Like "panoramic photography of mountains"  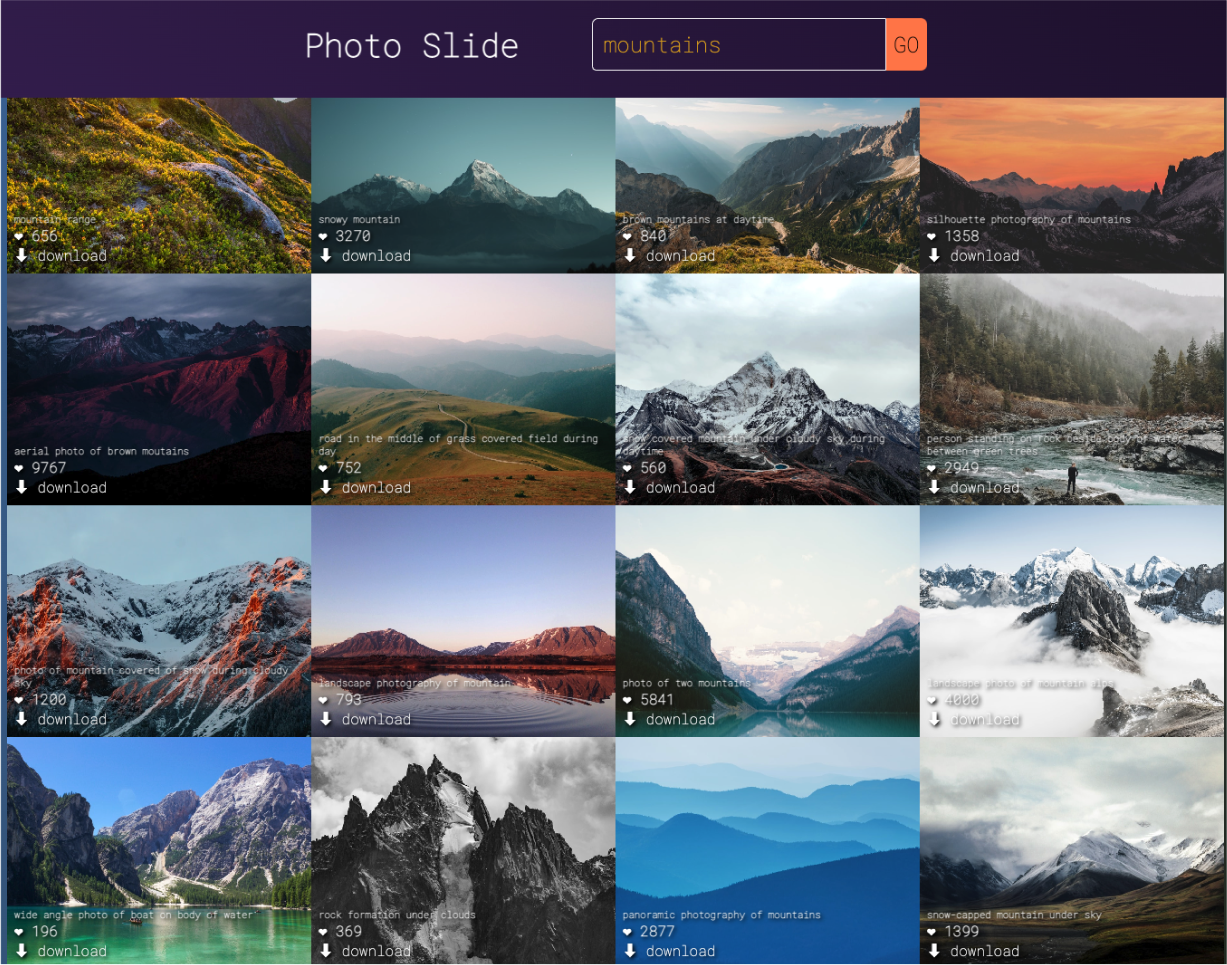click(x=628, y=931)
